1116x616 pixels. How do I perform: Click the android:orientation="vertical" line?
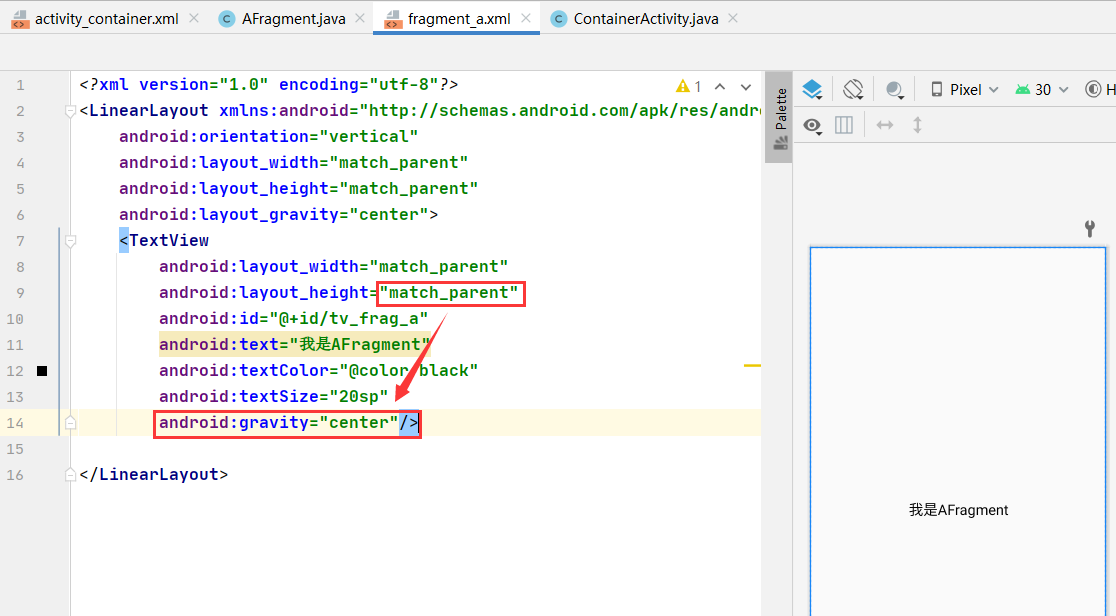click(x=268, y=137)
